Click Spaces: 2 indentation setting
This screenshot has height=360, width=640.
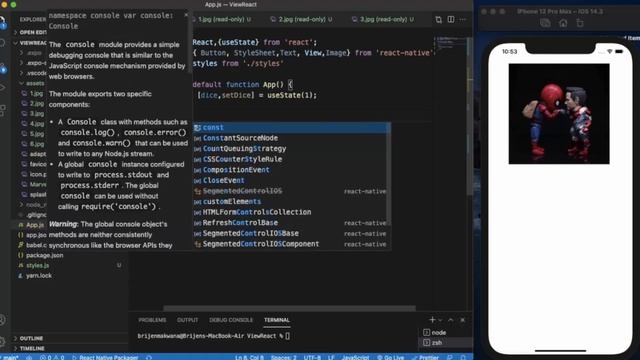[x=284, y=357]
